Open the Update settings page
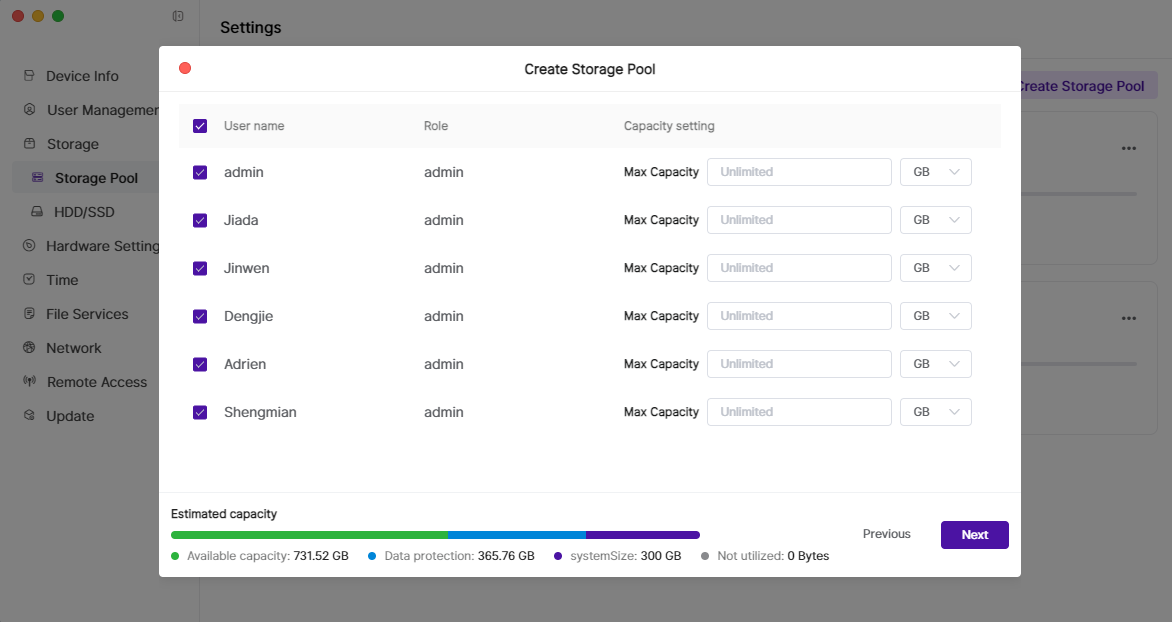 pos(70,416)
